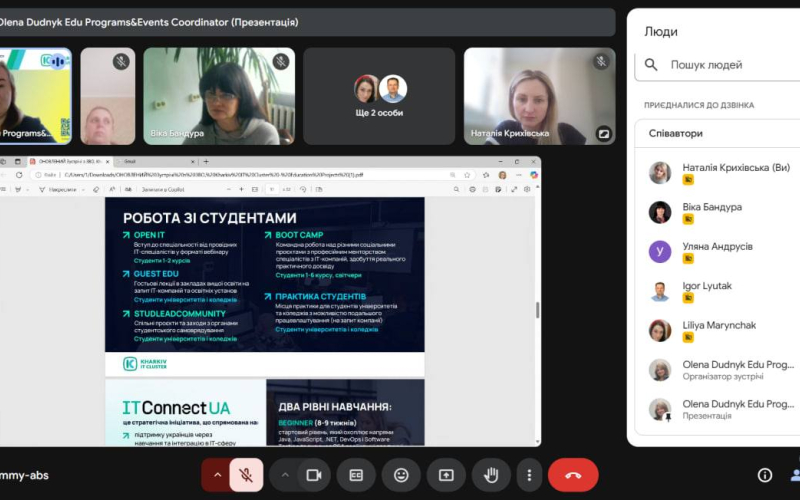This screenshot has width=800, height=500.
Task: Click the present screen icon
Action: tap(446, 475)
